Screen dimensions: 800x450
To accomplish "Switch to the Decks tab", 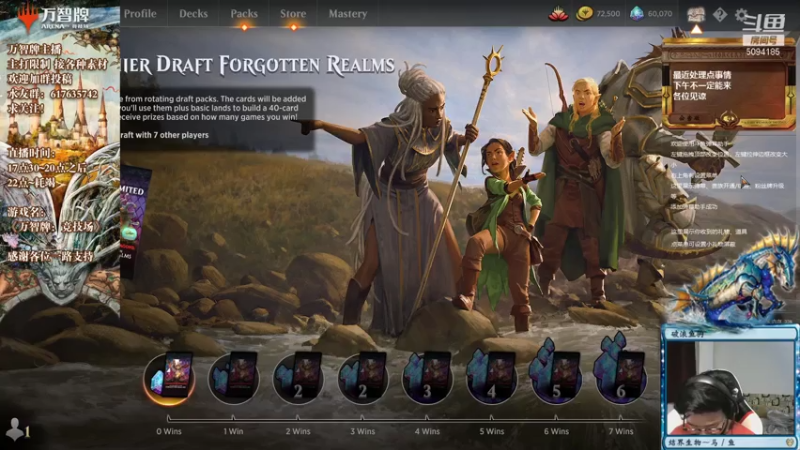I will (x=193, y=14).
